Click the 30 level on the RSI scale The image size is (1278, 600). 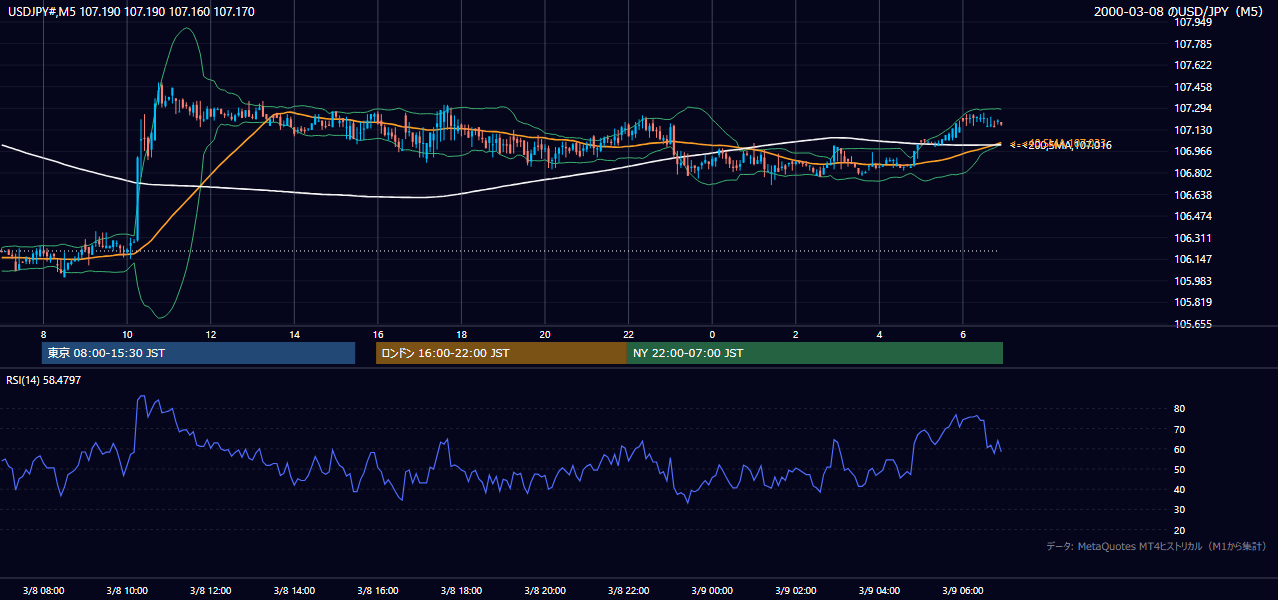coord(1180,510)
